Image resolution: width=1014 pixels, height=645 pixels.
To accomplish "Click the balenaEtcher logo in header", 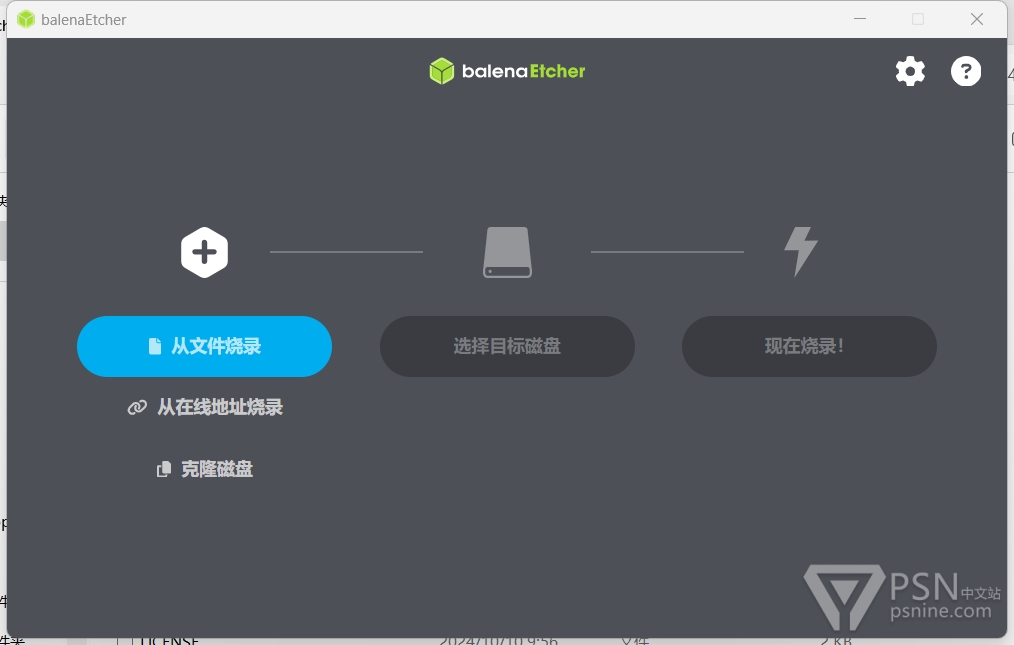I will pyautogui.click(x=507, y=71).
